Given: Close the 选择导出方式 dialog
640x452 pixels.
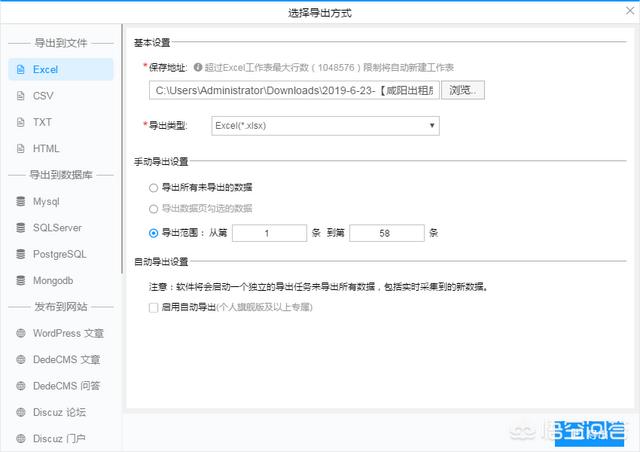Looking at the screenshot, I should coord(630,11).
